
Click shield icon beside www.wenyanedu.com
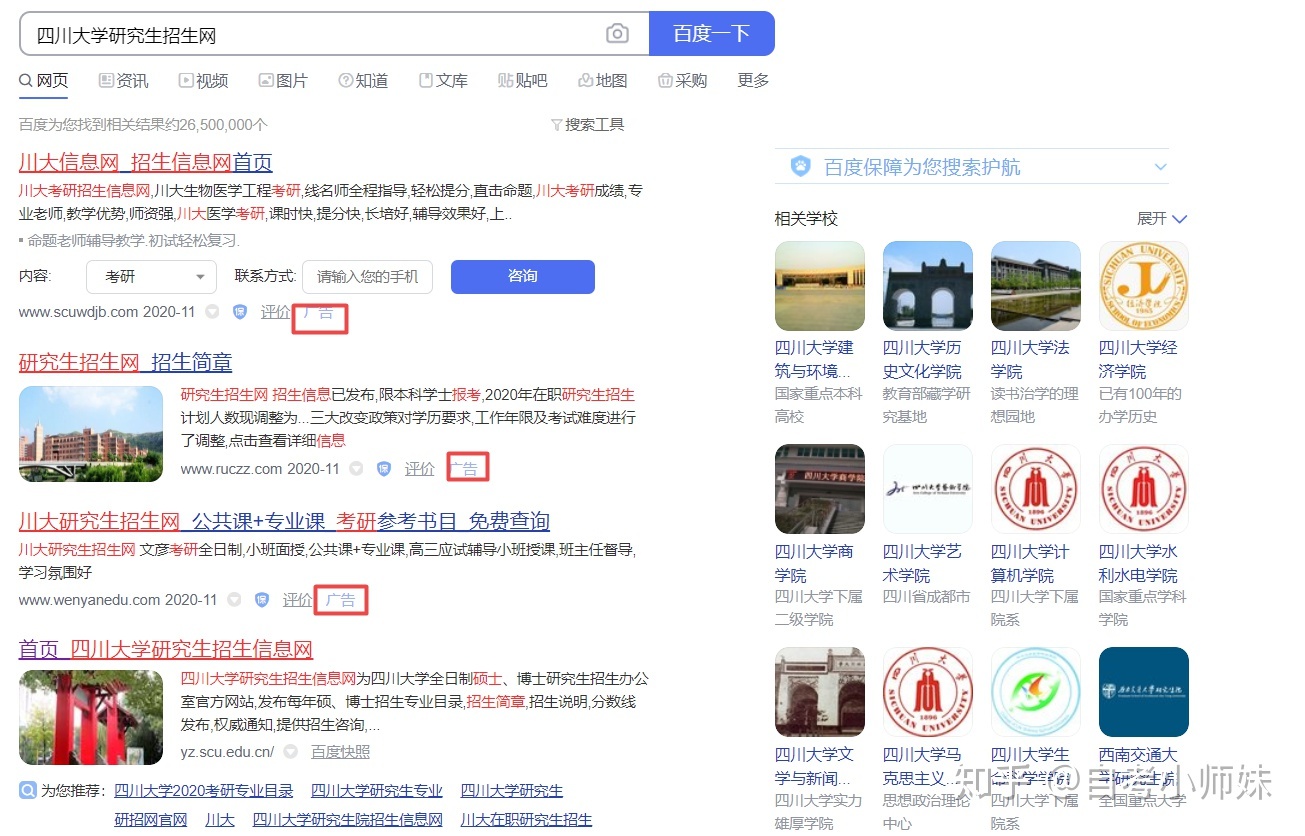262,600
